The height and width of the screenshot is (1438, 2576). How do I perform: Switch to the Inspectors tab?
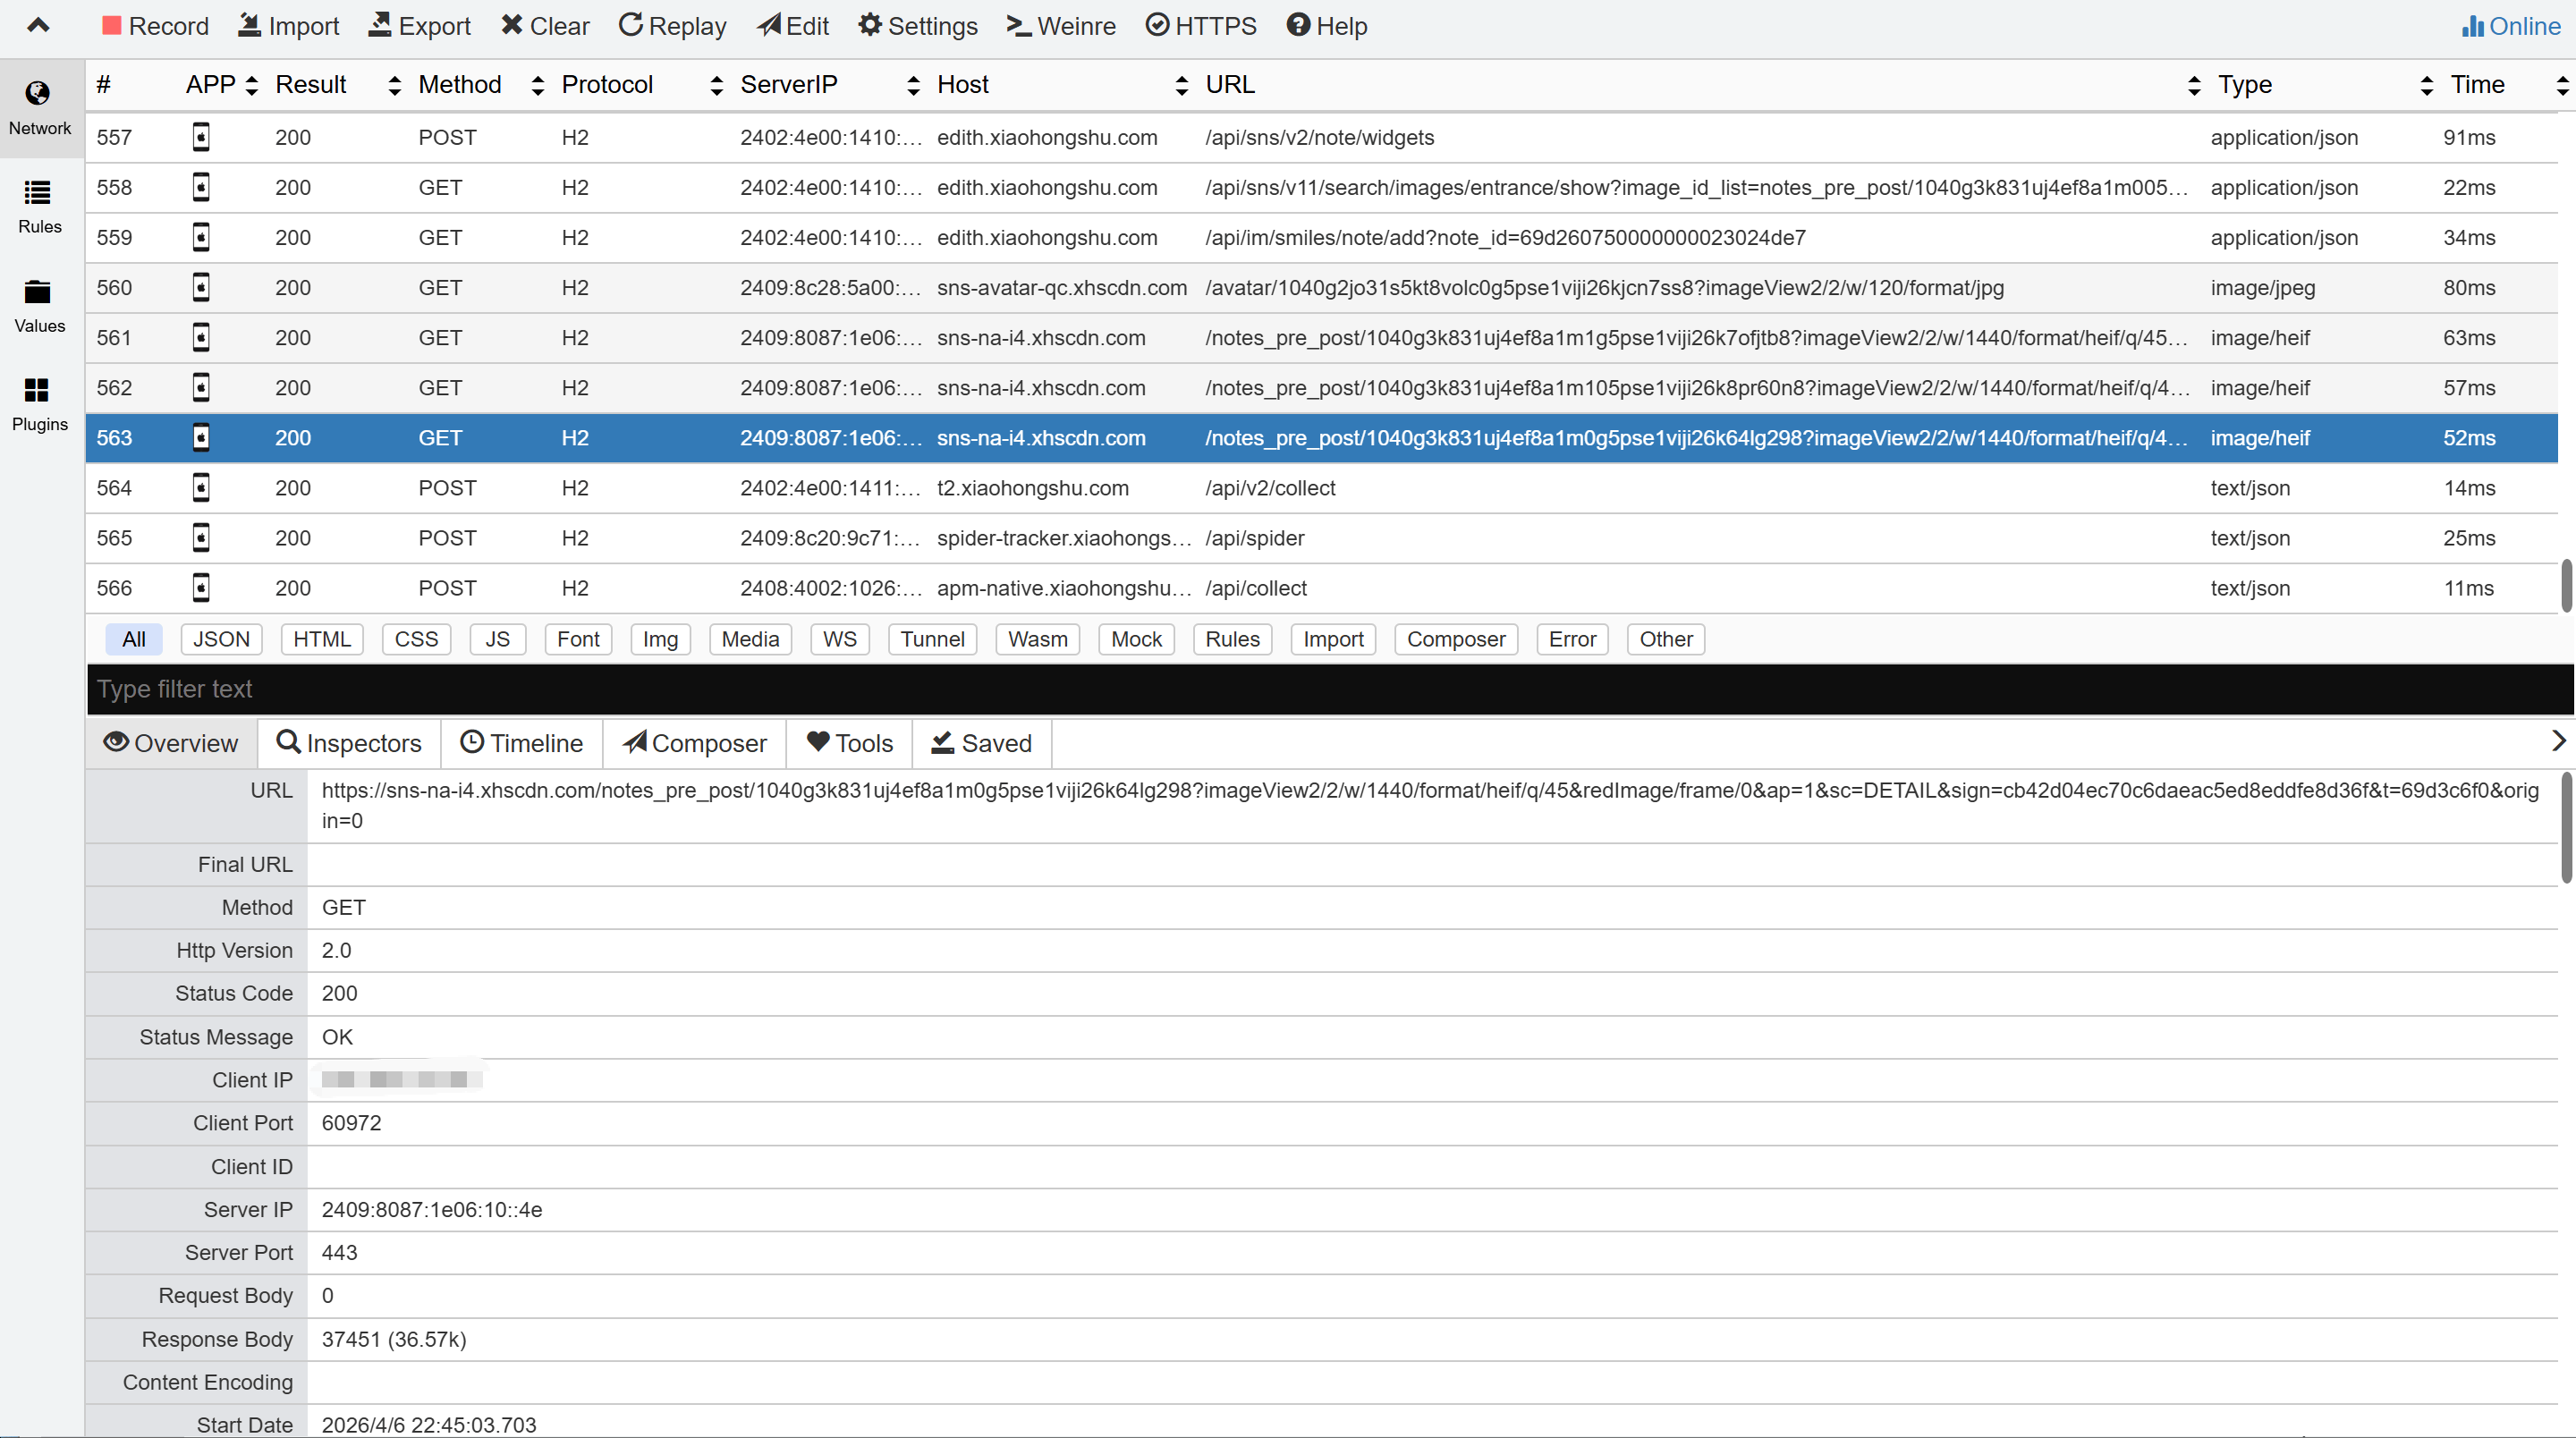click(x=349, y=743)
